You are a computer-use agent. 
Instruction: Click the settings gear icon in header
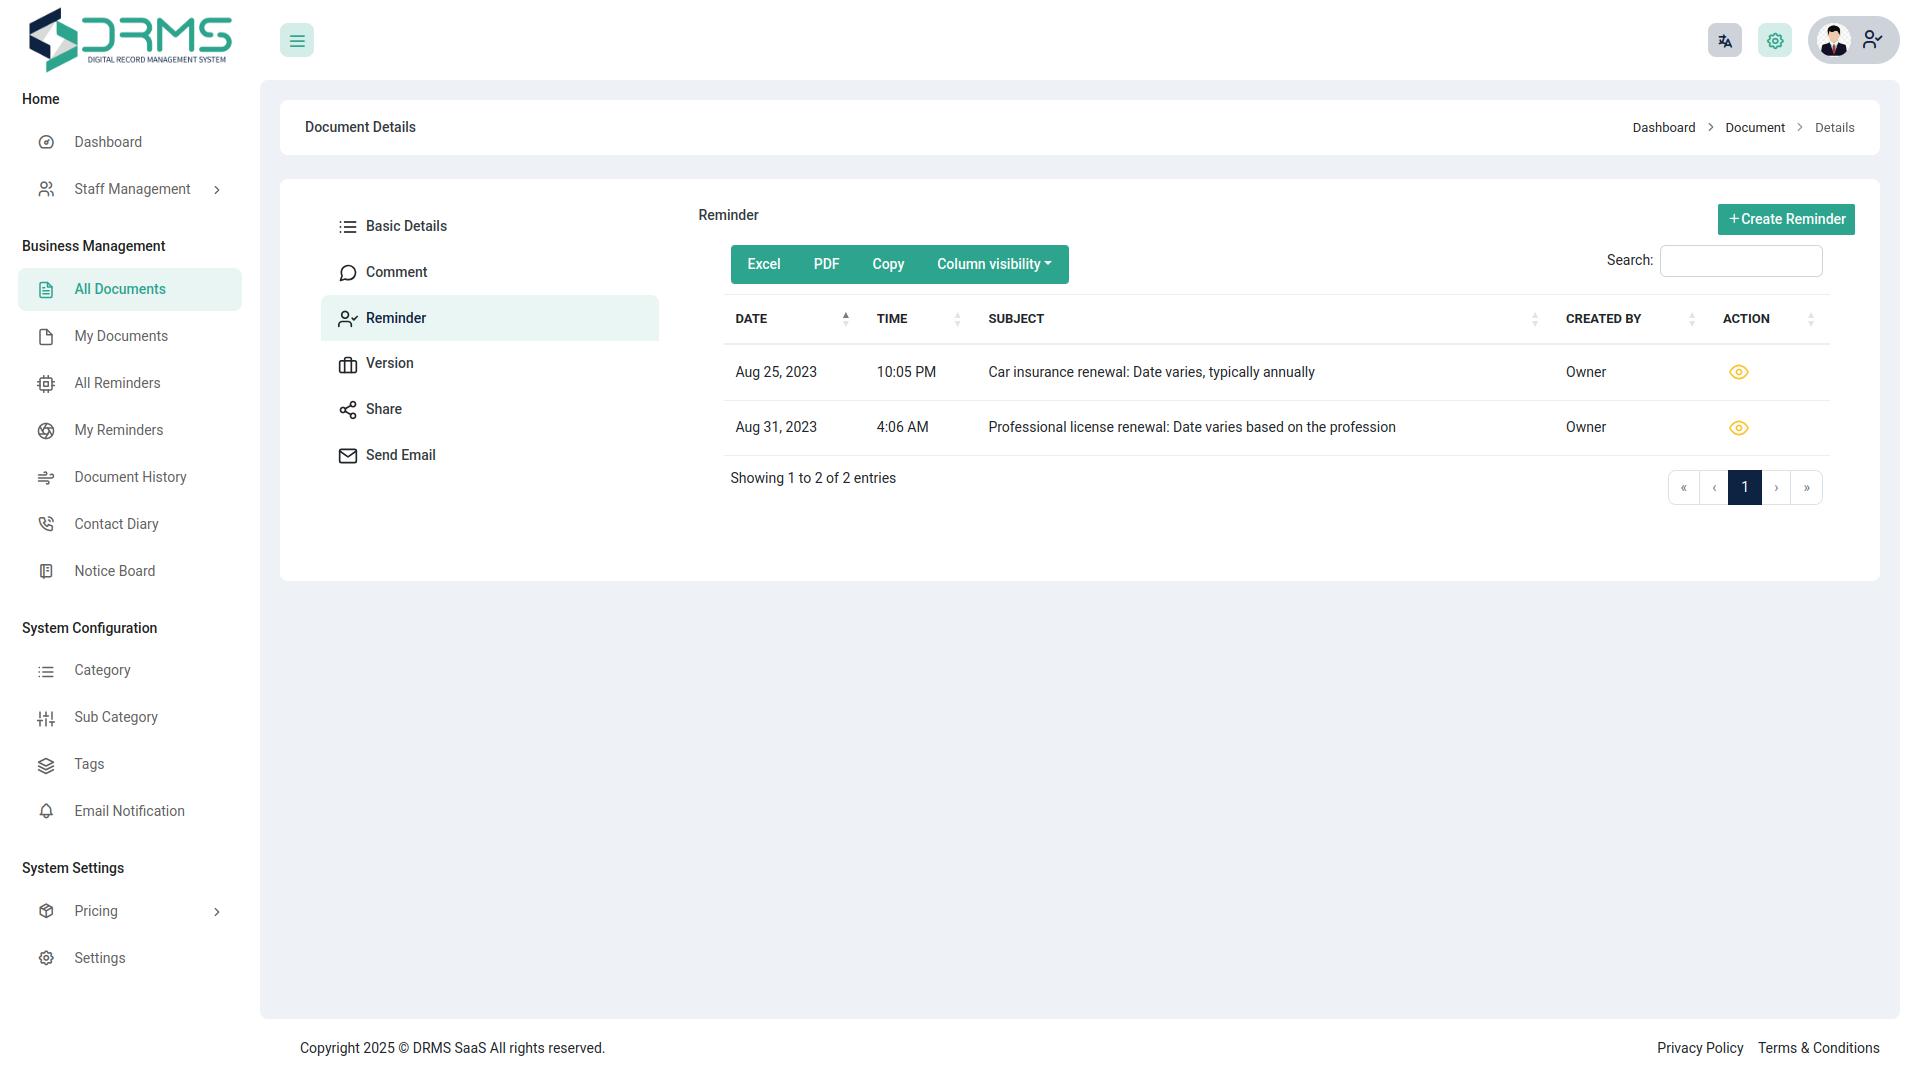[x=1775, y=40]
